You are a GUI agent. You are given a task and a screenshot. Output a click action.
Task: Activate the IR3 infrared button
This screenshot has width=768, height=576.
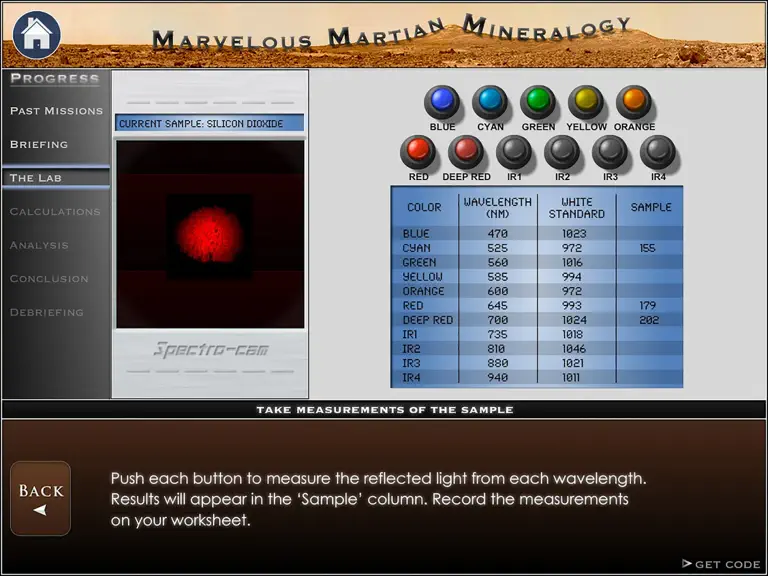(x=610, y=151)
